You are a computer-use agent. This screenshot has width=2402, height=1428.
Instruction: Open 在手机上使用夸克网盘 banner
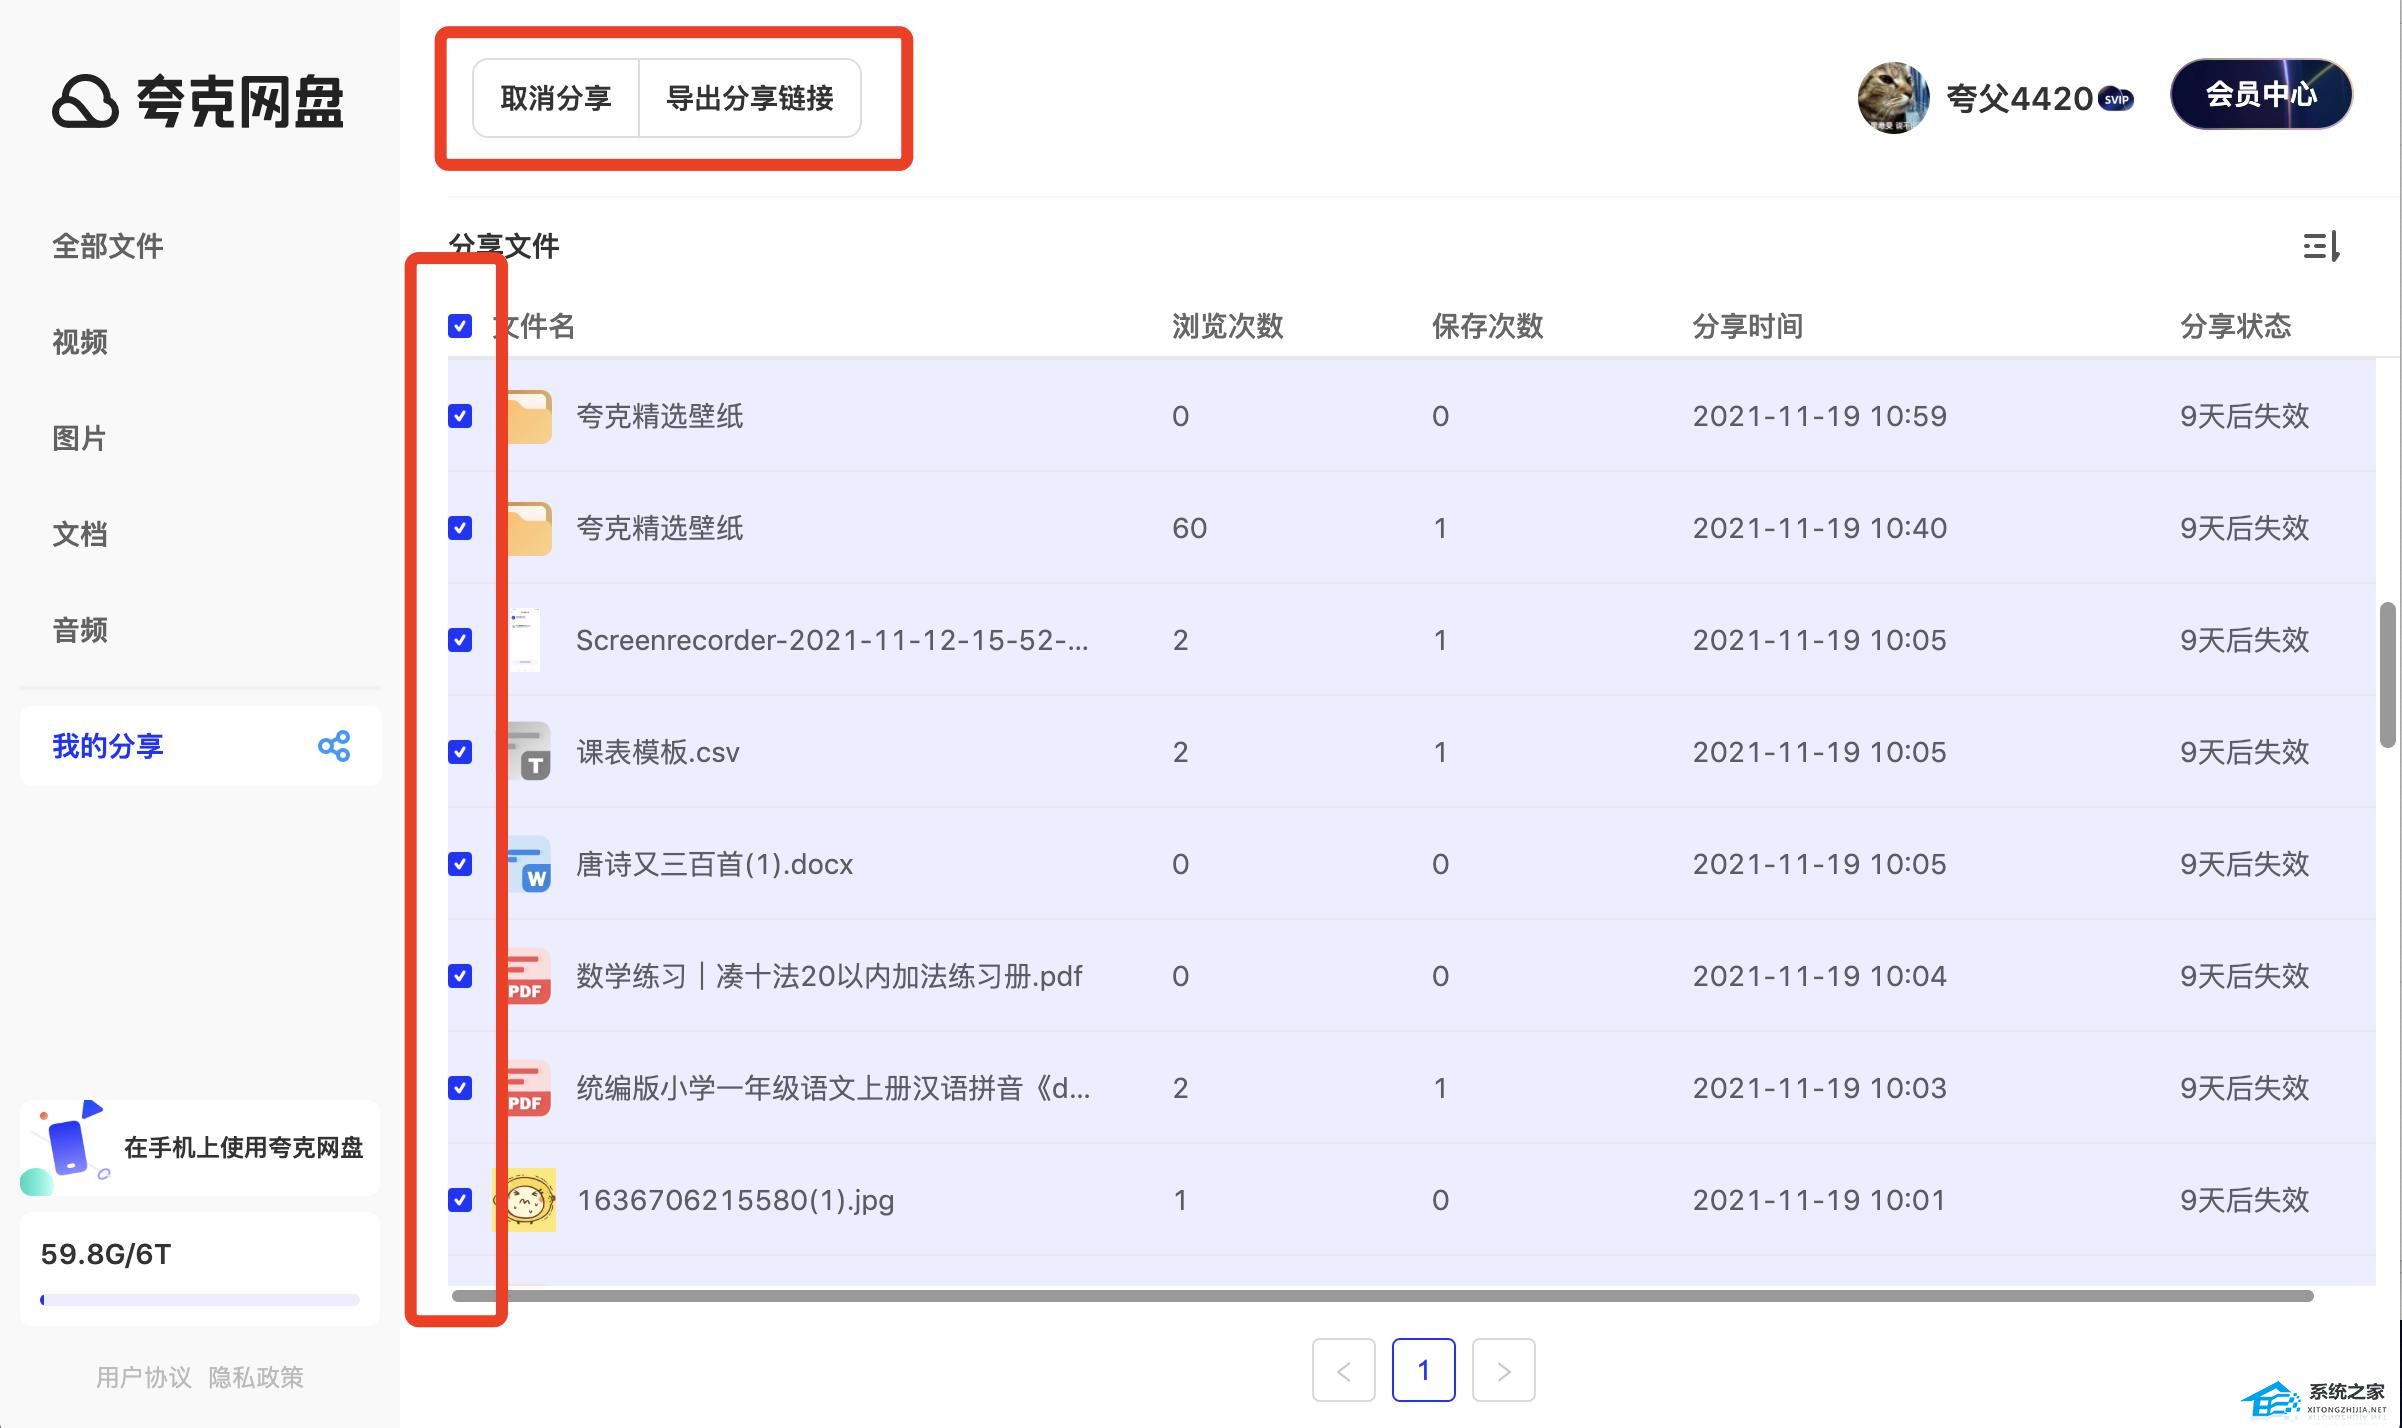pyautogui.click(x=200, y=1148)
